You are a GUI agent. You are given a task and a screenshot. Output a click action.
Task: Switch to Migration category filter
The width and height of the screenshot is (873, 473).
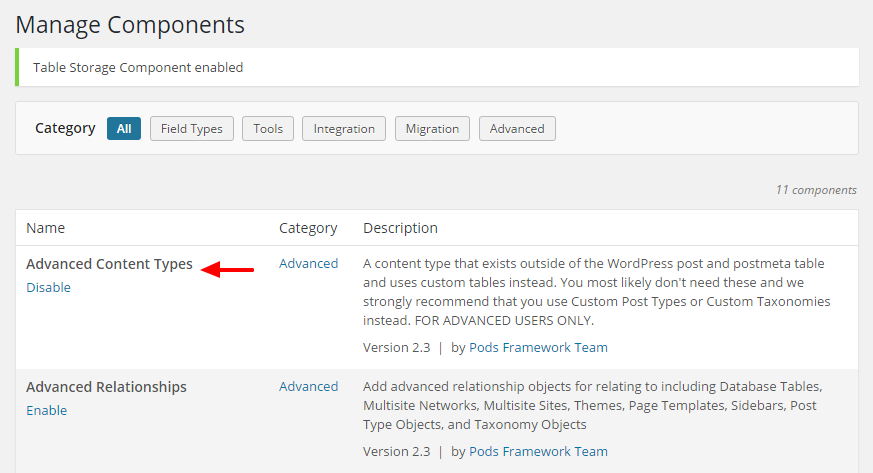(432, 129)
